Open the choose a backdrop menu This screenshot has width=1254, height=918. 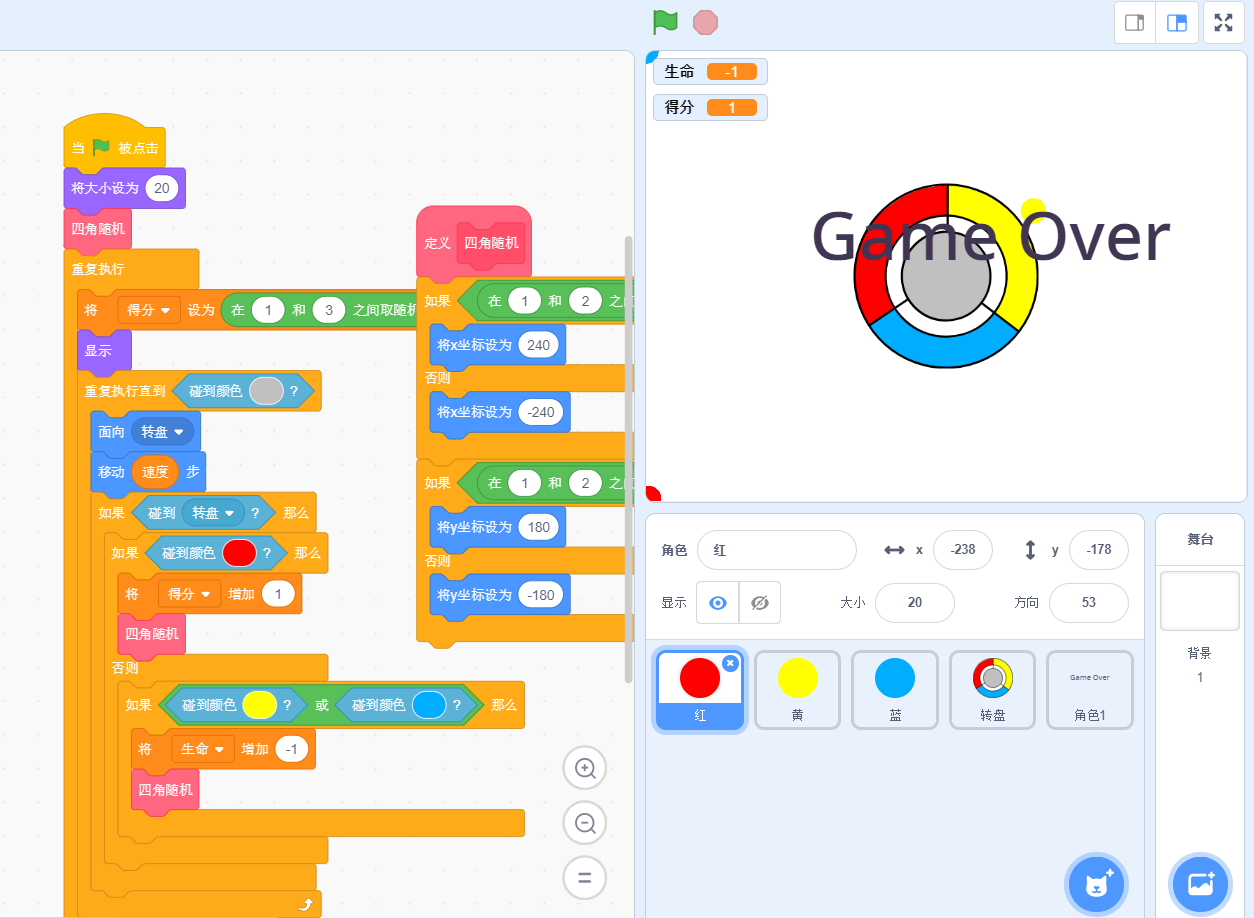pos(1200,884)
